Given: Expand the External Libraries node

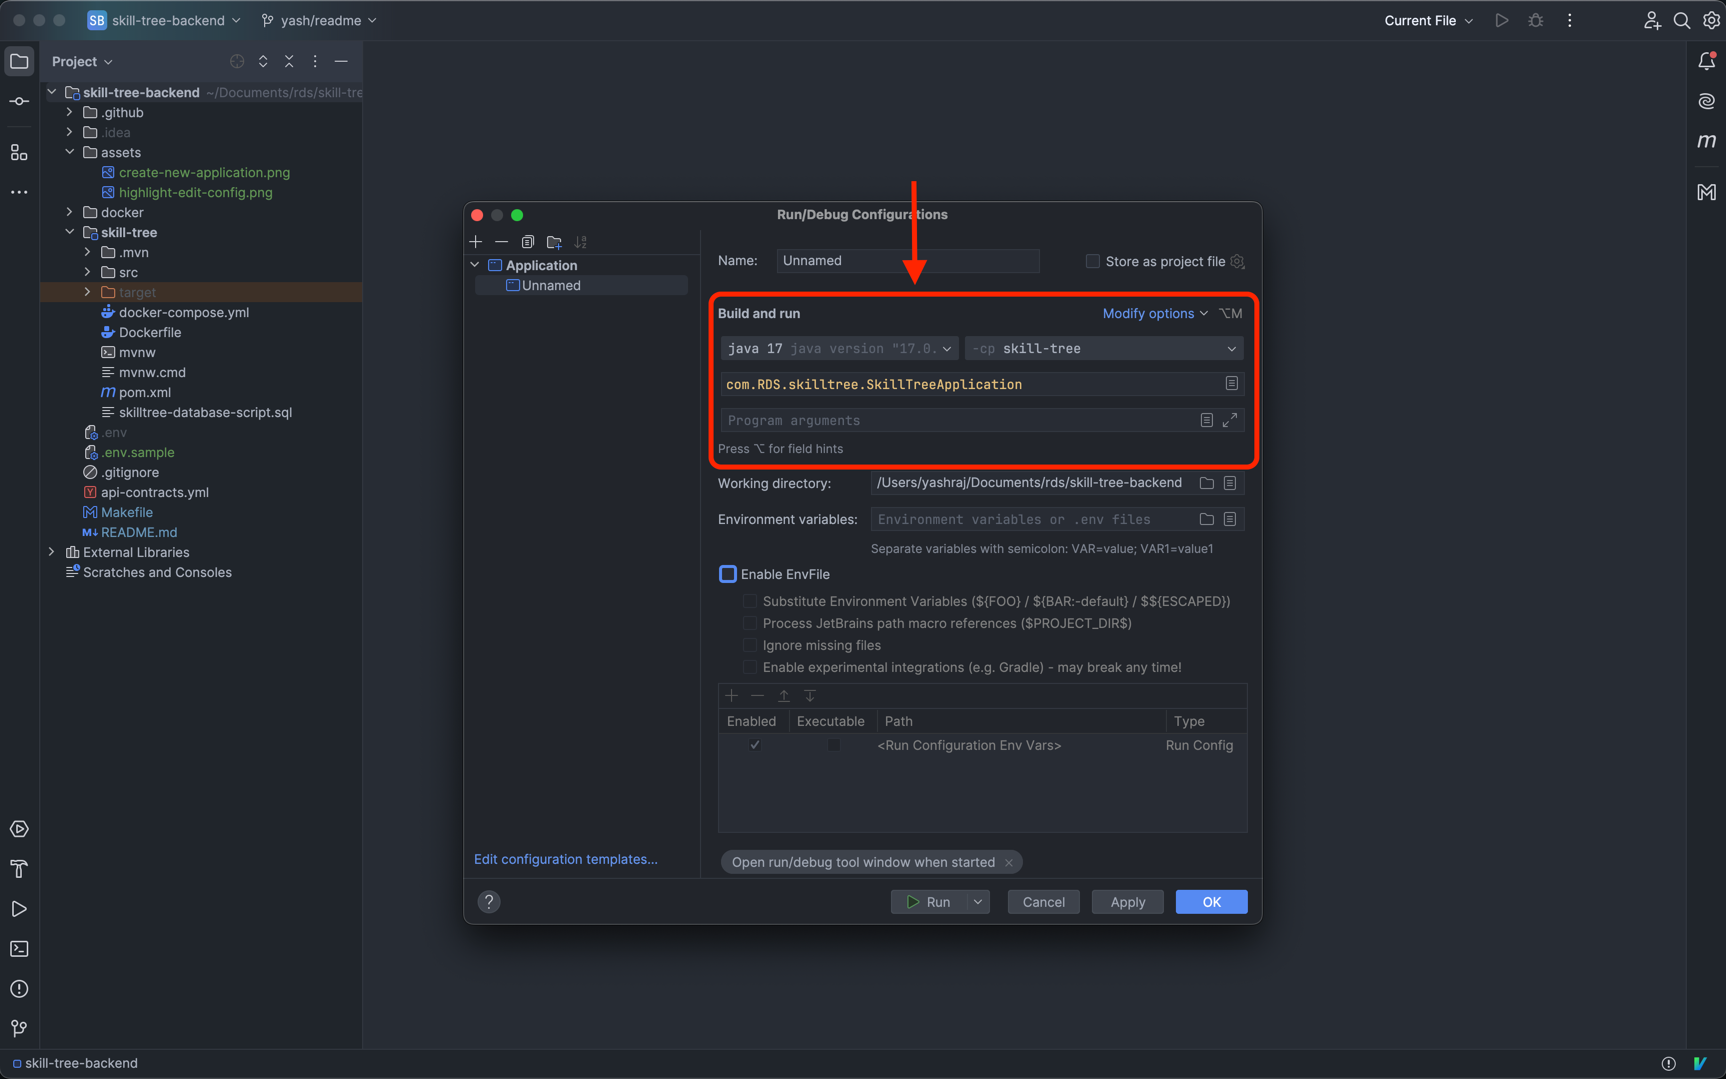Looking at the screenshot, I should coord(52,552).
